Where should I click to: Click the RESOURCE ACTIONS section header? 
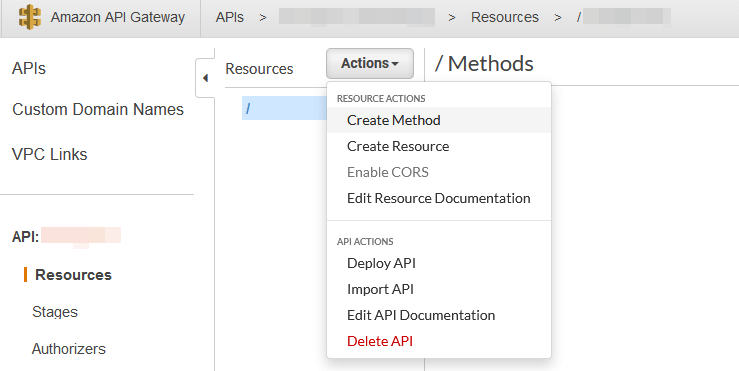pos(381,99)
